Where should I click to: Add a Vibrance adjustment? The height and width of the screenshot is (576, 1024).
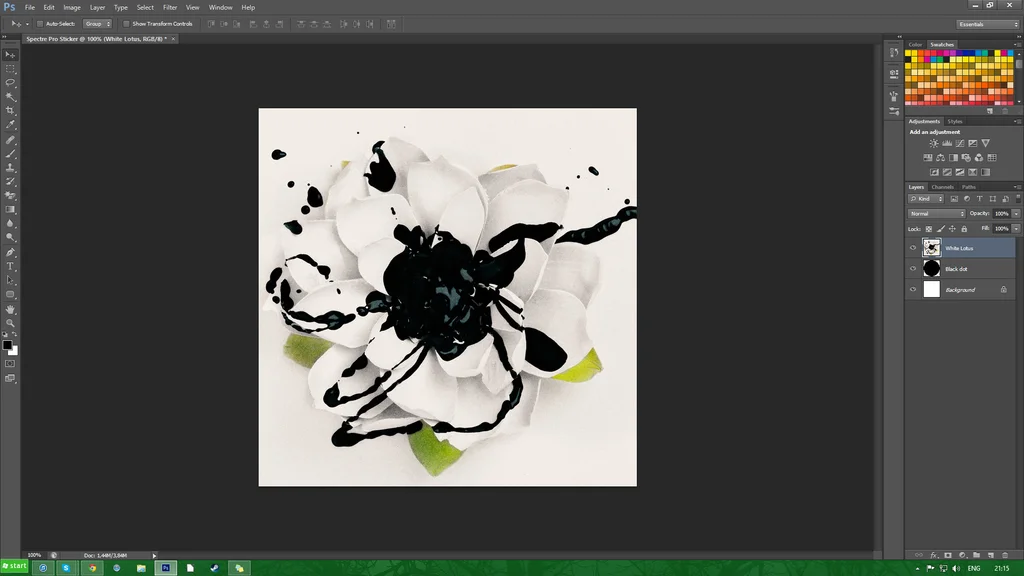click(985, 143)
